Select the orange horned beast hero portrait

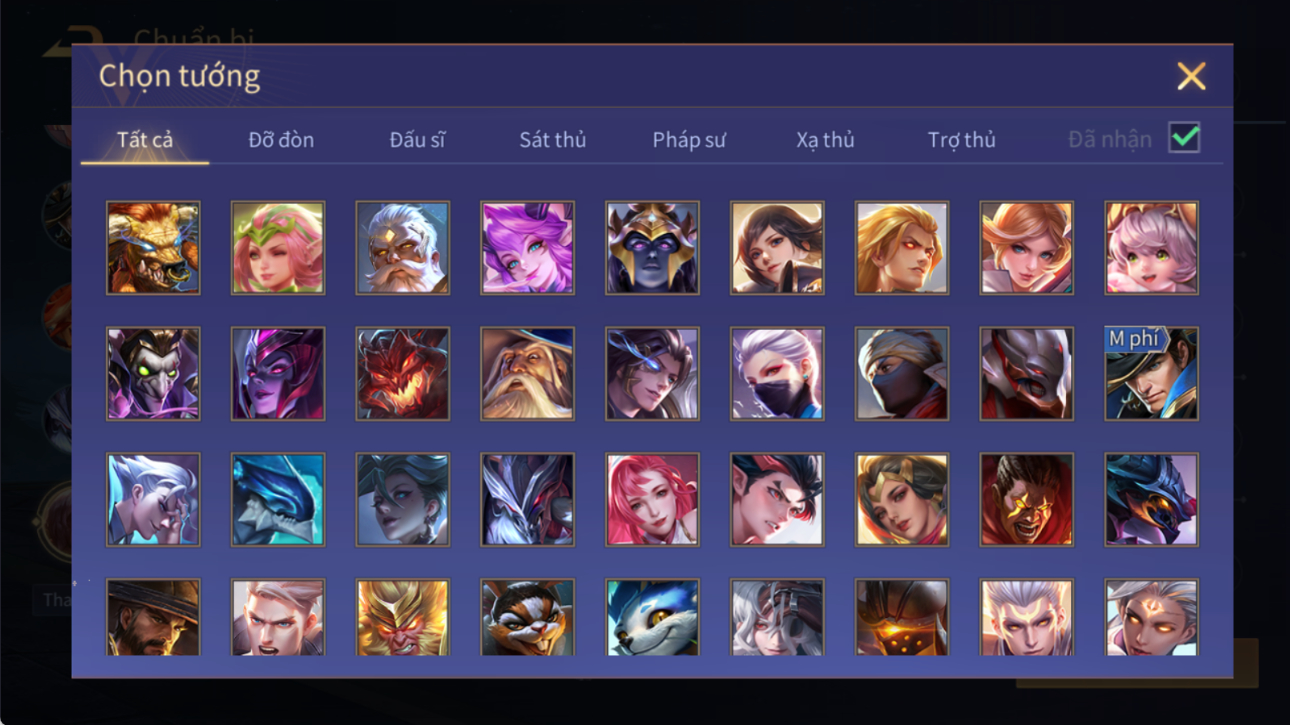[x=153, y=248]
